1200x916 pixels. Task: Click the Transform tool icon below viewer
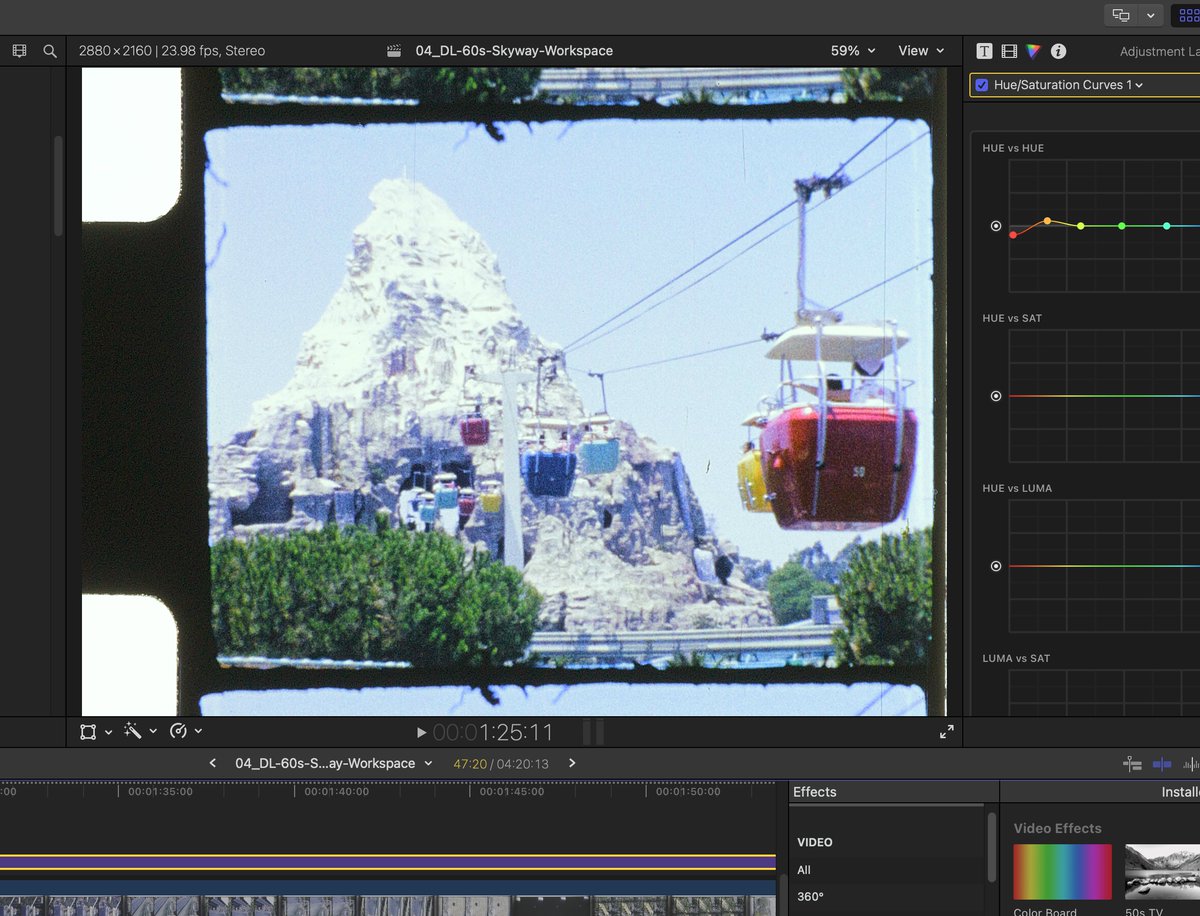click(x=89, y=732)
